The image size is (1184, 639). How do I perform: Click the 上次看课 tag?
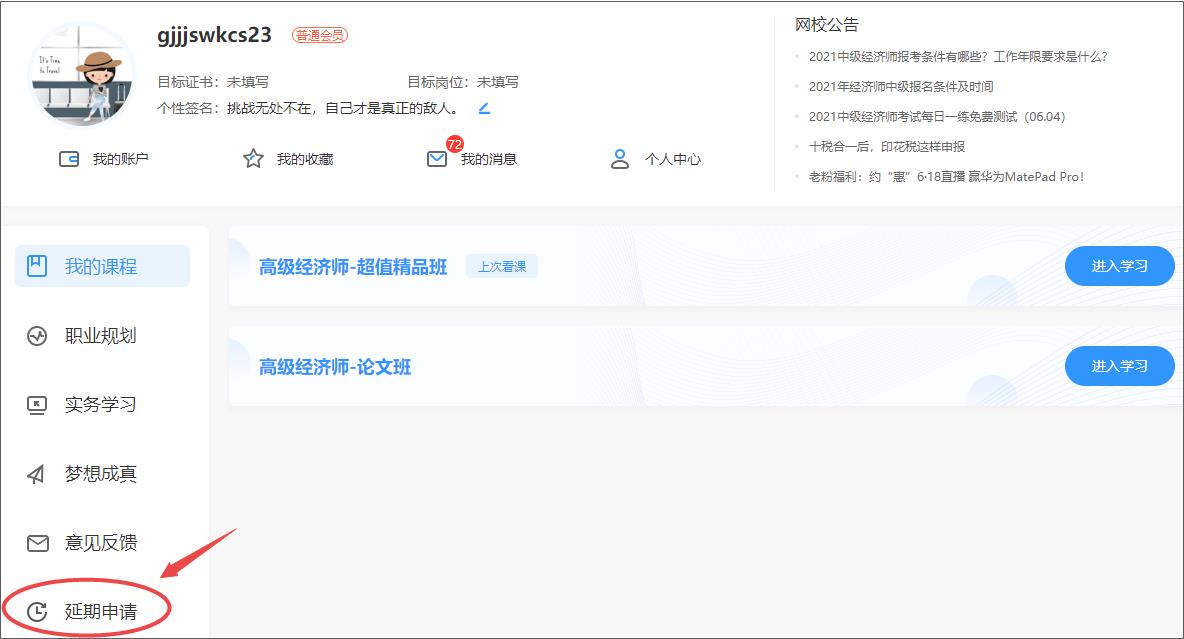coord(502,267)
